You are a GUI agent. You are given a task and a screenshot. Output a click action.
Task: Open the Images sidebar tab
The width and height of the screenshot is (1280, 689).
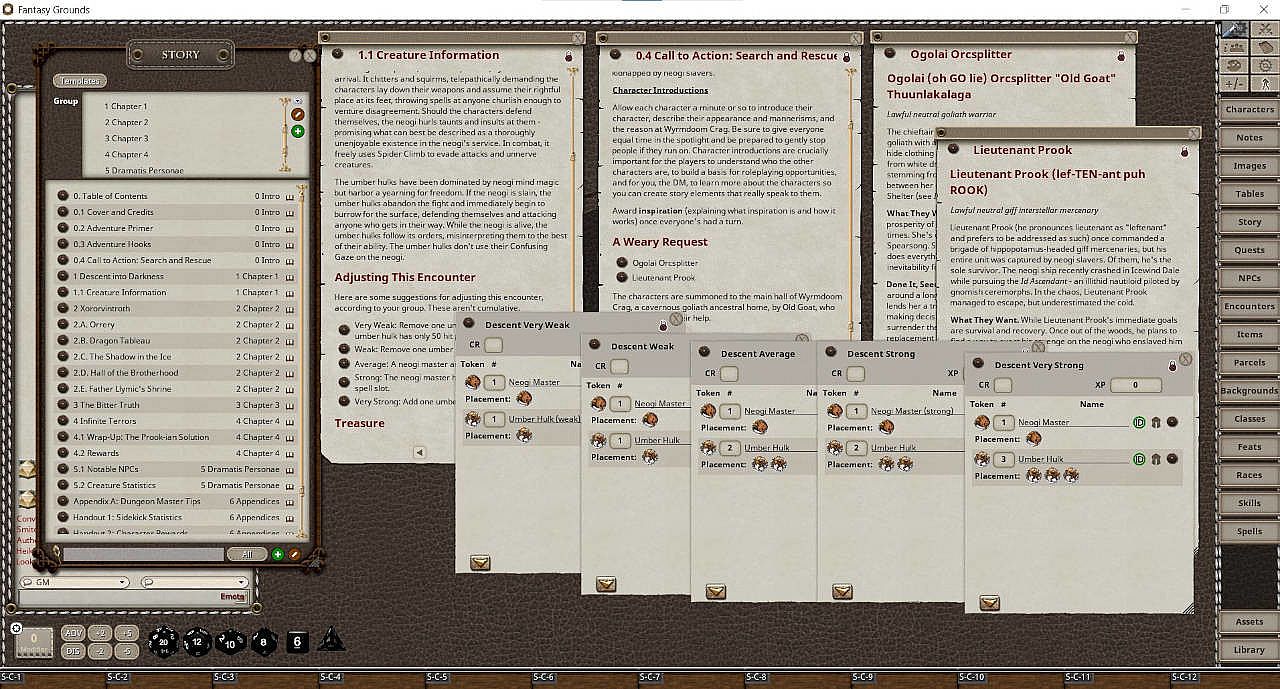click(1249, 165)
